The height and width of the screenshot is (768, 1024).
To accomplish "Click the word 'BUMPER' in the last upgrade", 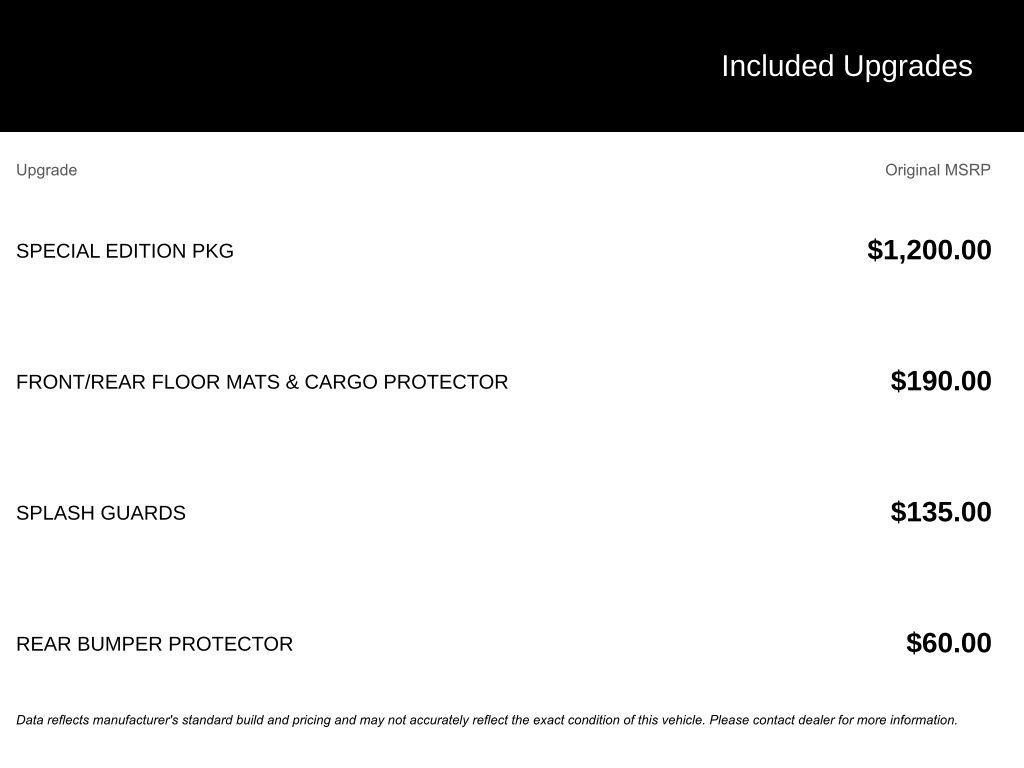I will tap(119, 644).
